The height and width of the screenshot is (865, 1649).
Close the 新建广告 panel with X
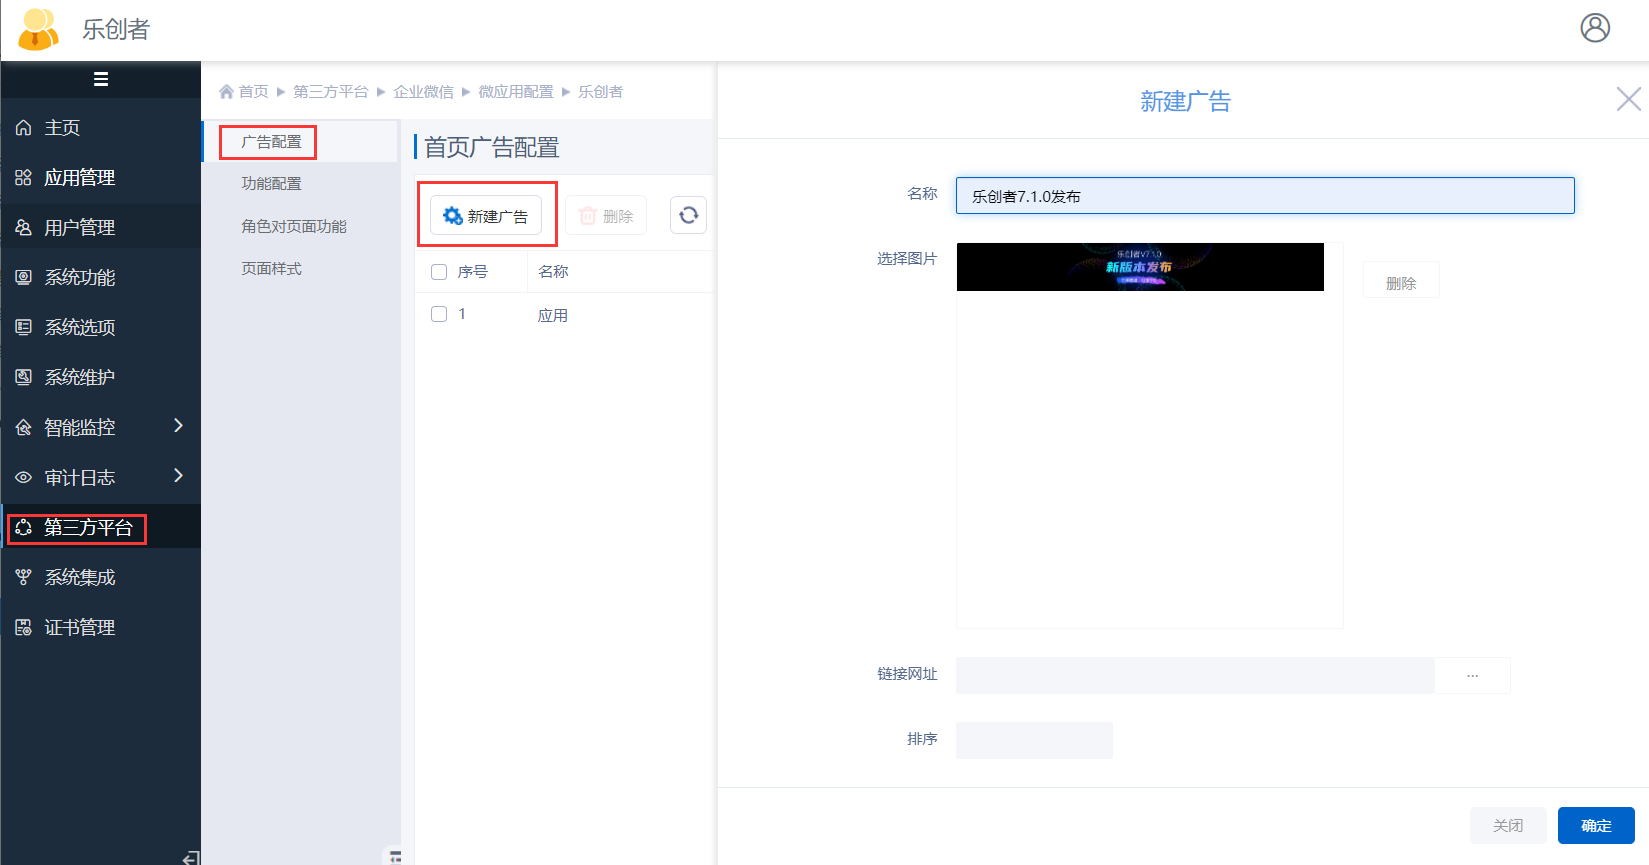1628,99
